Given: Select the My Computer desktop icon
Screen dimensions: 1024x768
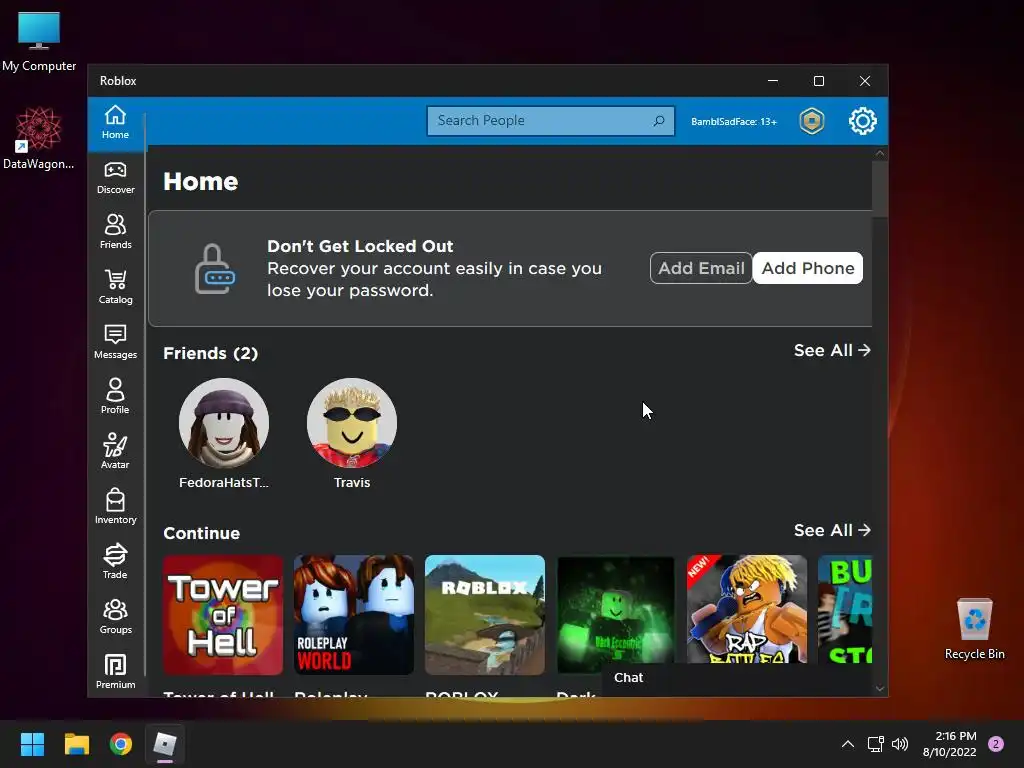Looking at the screenshot, I should click(39, 42).
